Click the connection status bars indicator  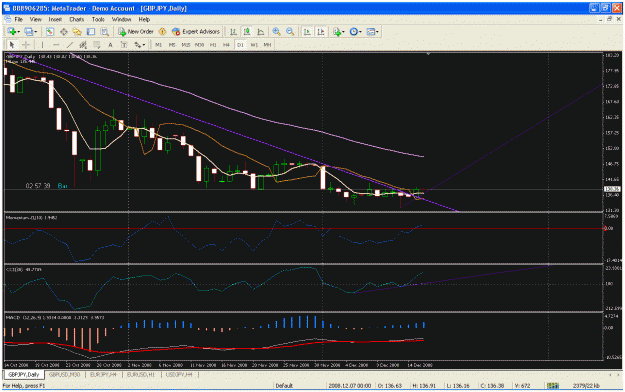pyautogui.click(x=552, y=386)
